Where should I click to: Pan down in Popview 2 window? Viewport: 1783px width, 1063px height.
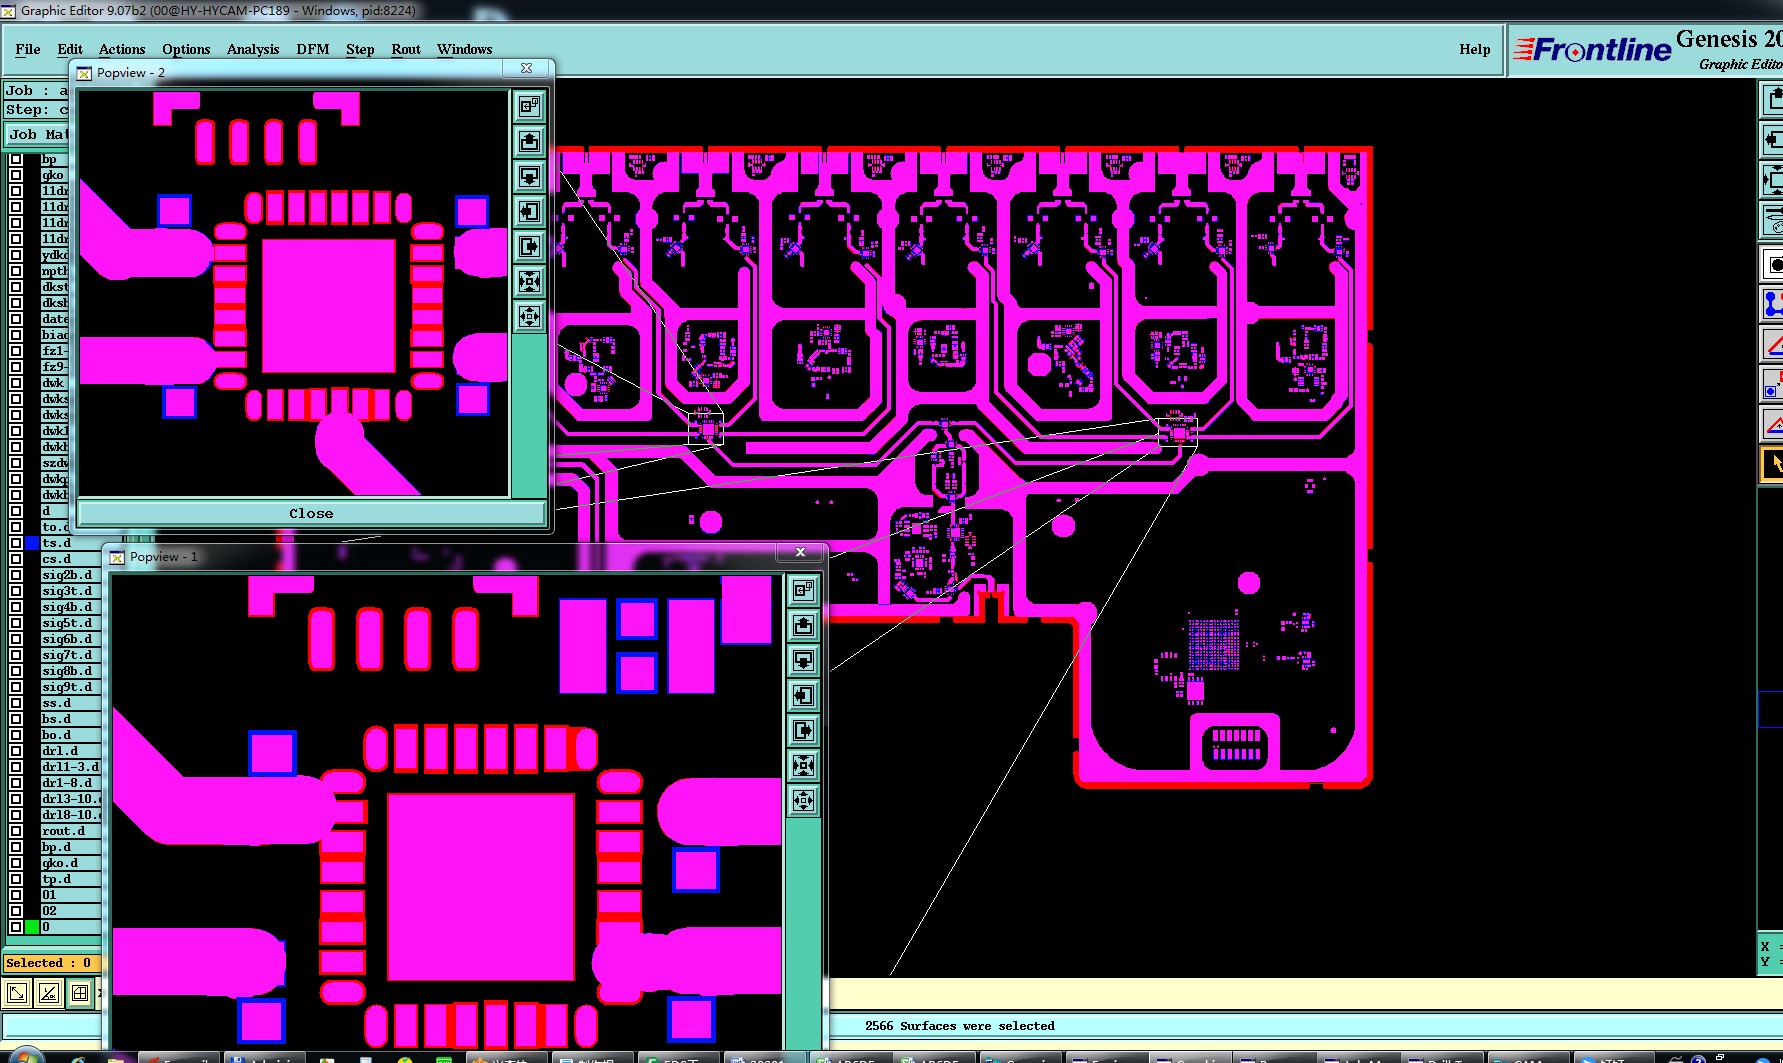pyautogui.click(x=529, y=176)
